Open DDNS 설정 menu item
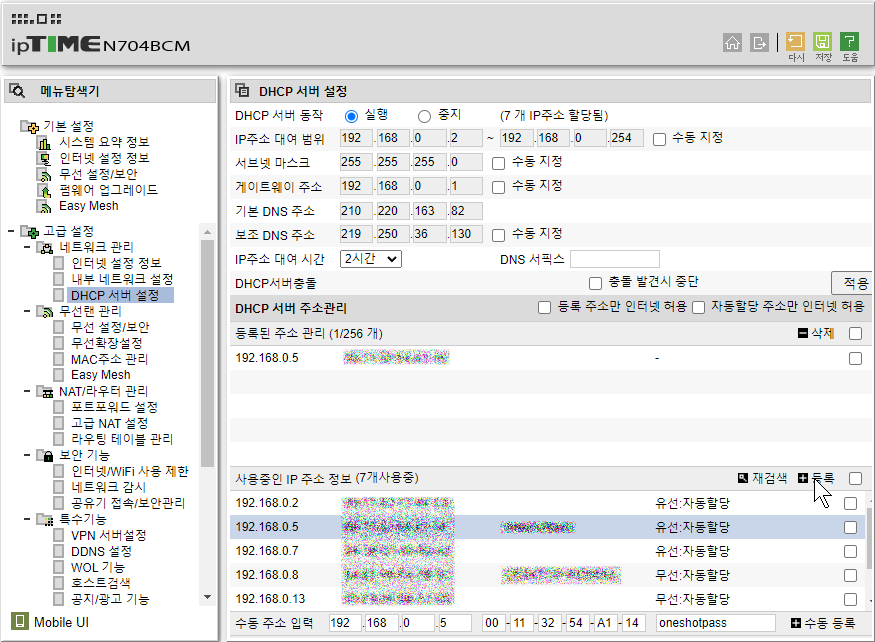875x642 pixels. pos(101,552)
